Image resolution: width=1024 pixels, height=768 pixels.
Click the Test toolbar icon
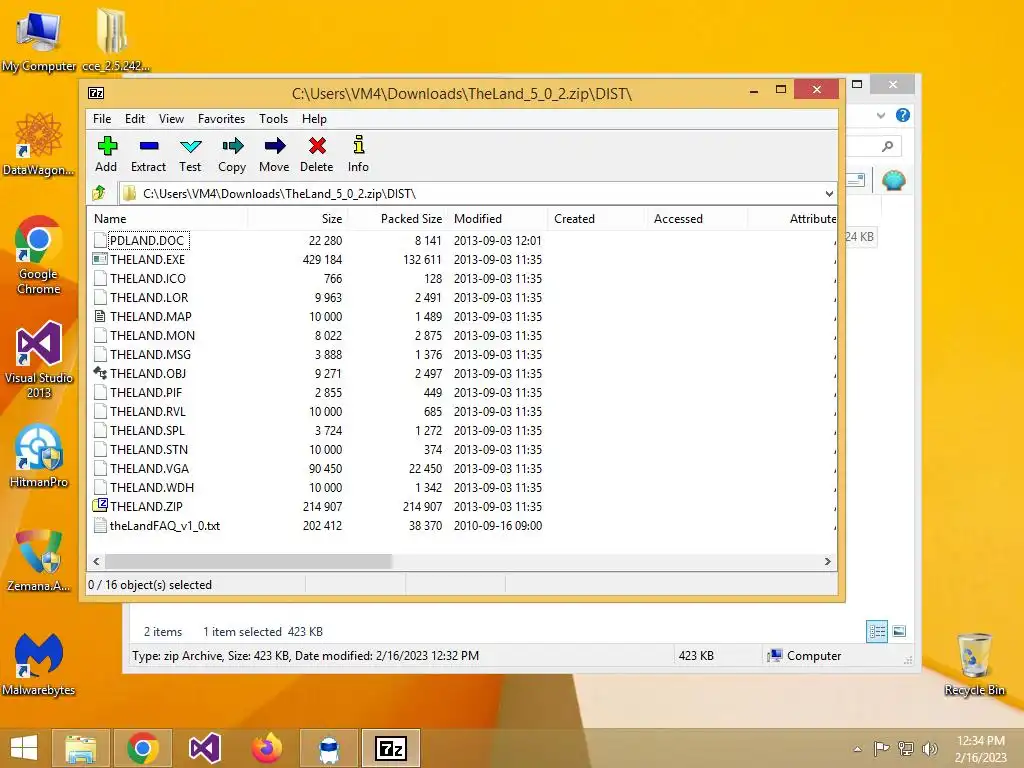coord(191,146)
